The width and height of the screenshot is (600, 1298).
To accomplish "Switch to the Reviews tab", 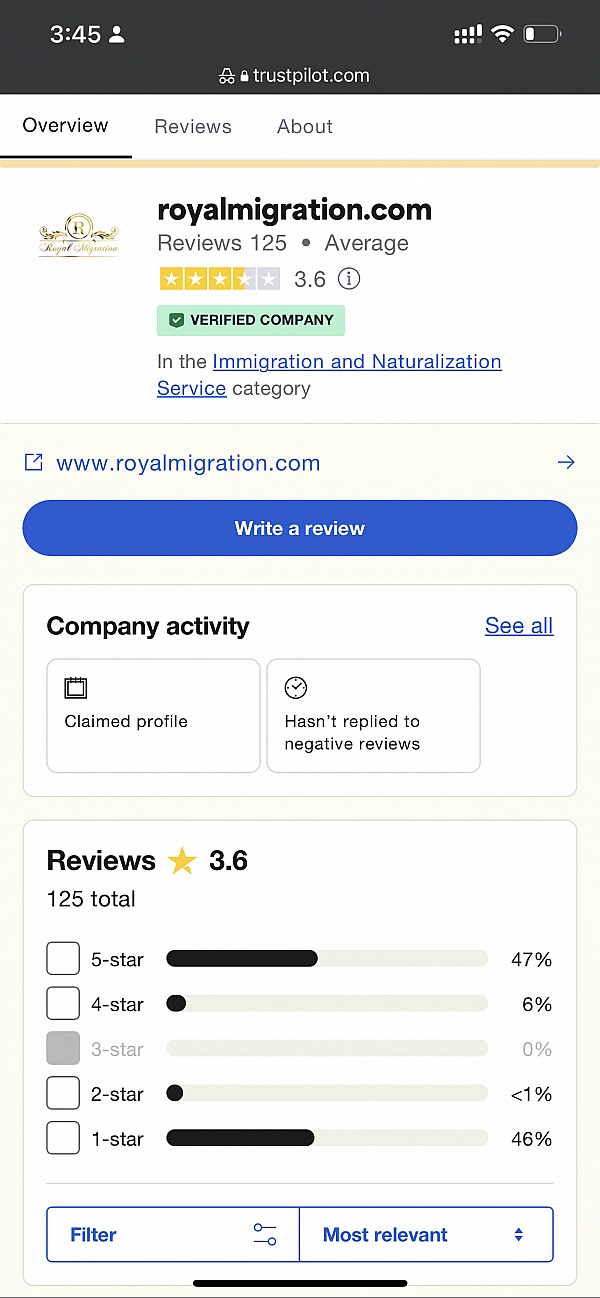I will pyautogui.click(x=193, y=127).
